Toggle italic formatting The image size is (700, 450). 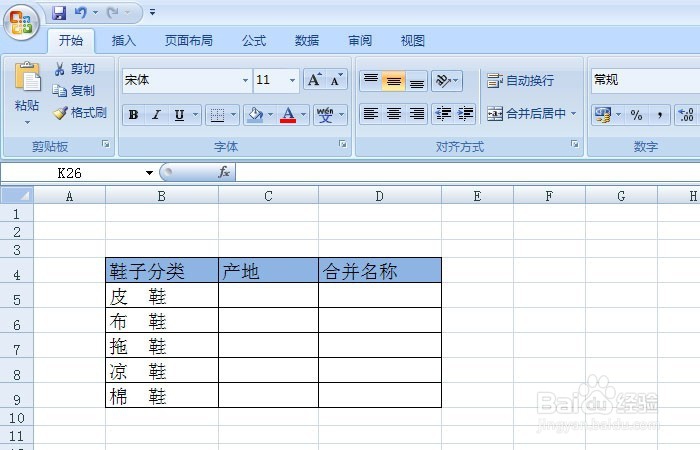(156, 115)
